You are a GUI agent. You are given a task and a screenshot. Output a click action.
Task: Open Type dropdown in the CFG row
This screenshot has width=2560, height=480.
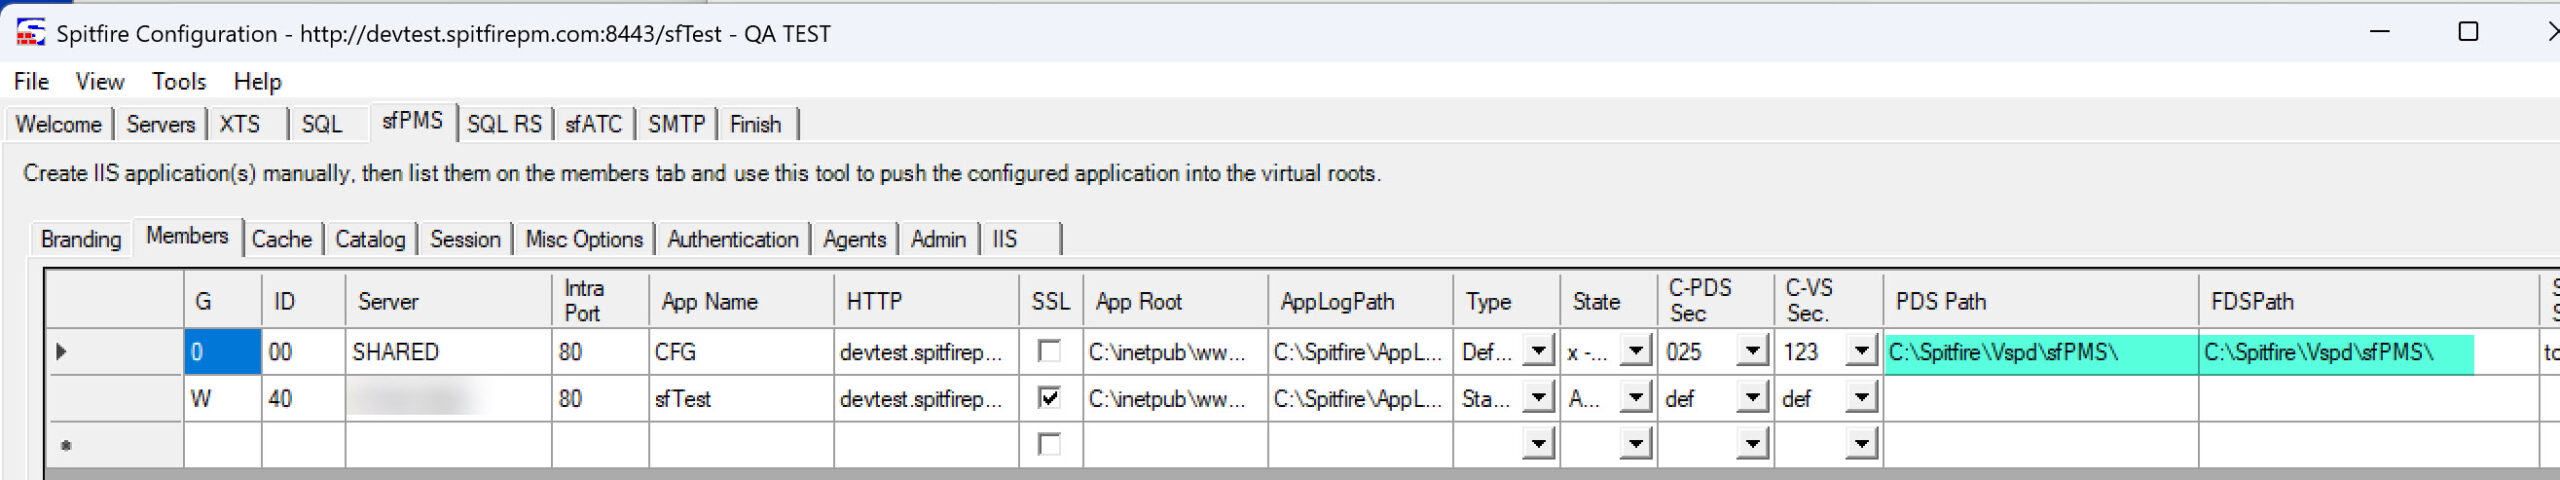click(1538, 351)
